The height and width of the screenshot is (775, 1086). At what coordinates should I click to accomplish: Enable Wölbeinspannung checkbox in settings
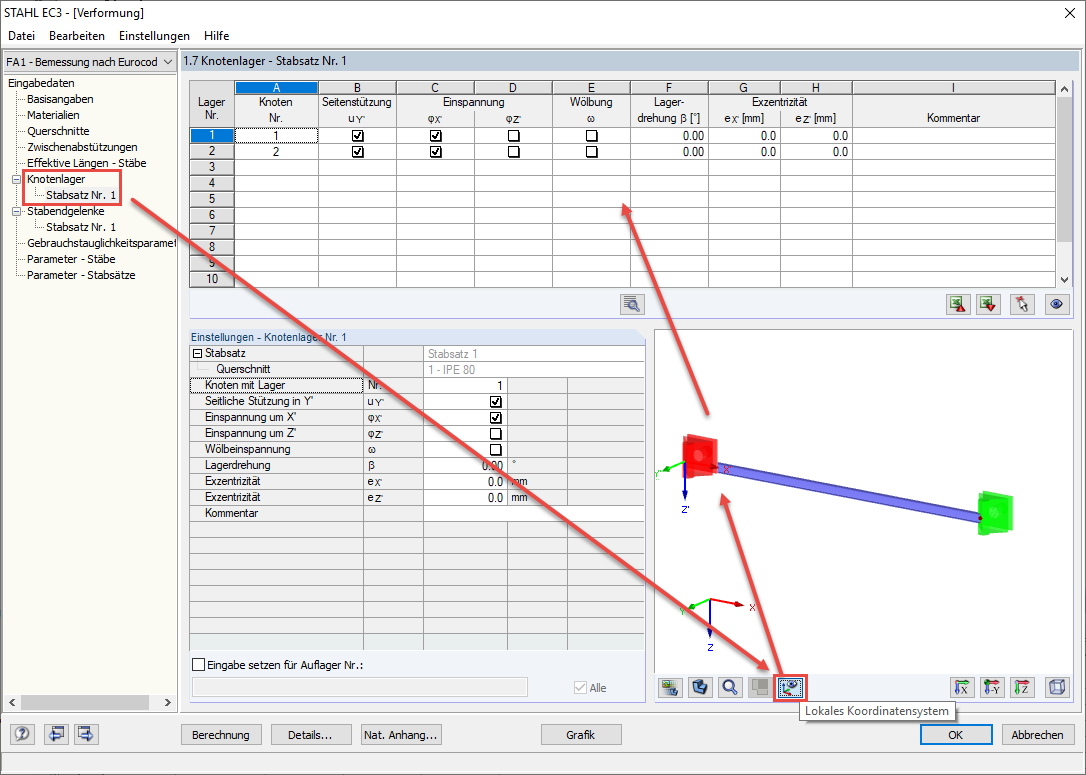pos(495,449)
